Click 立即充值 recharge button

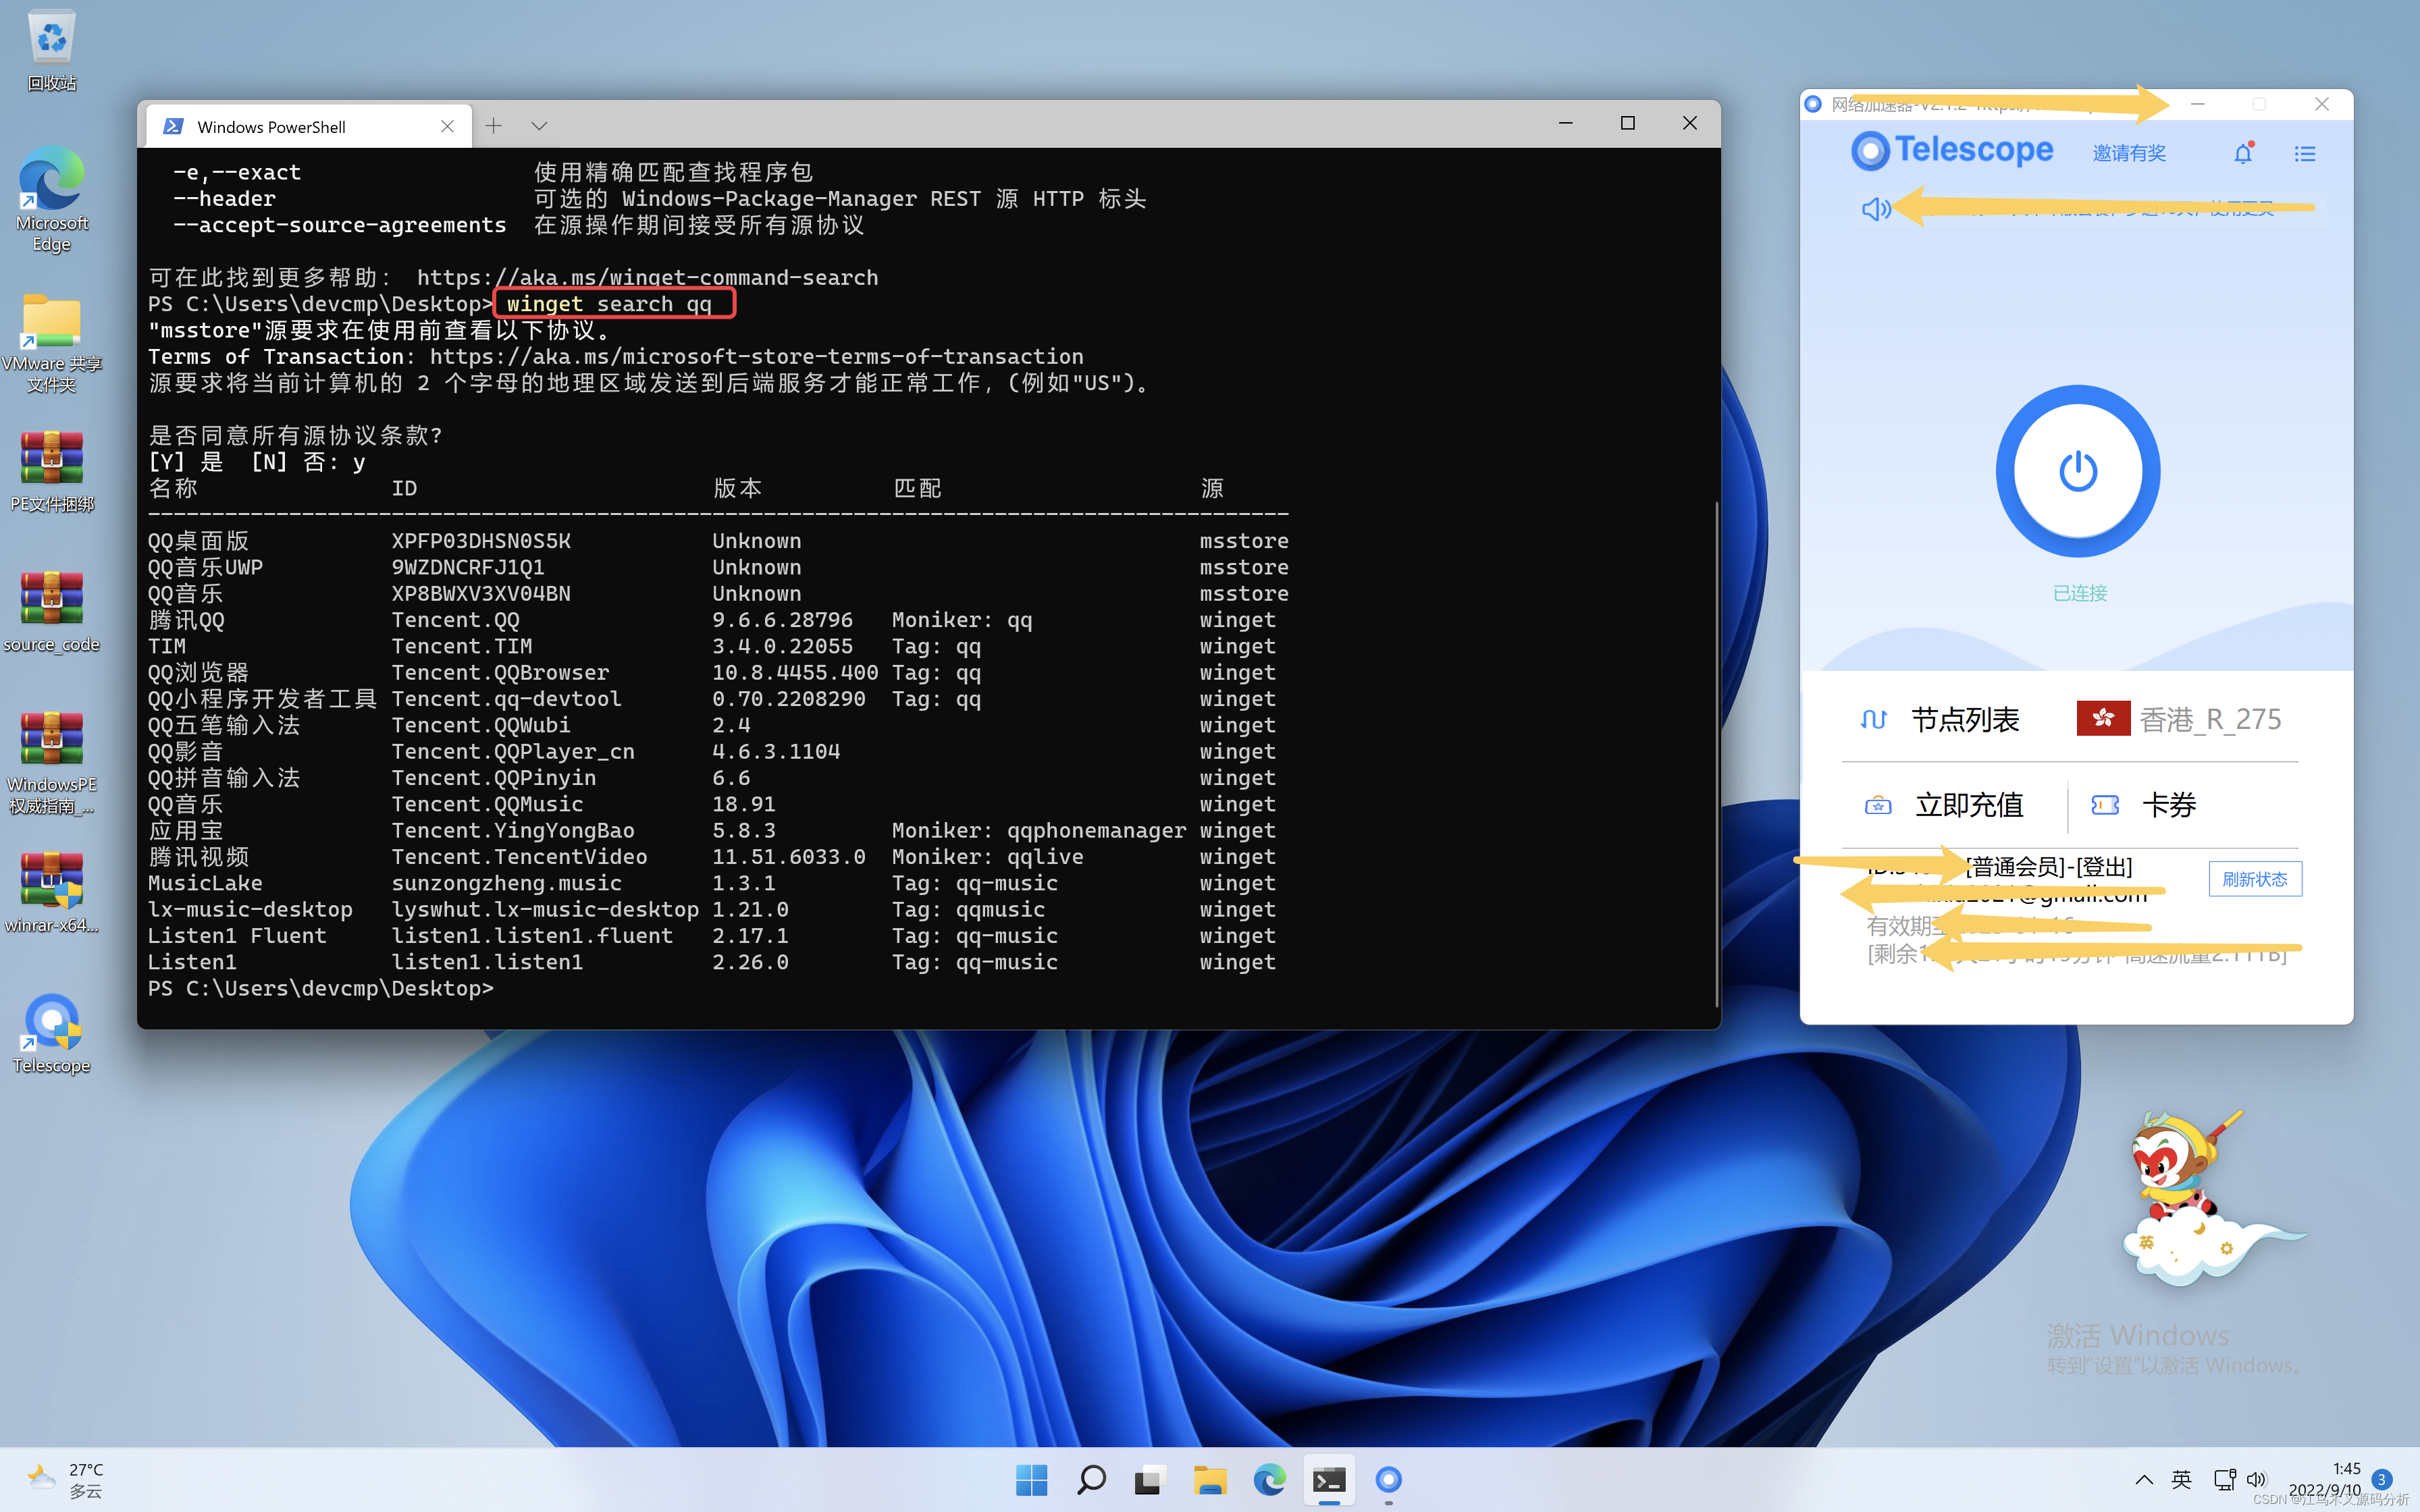(x=1969, y=805)
